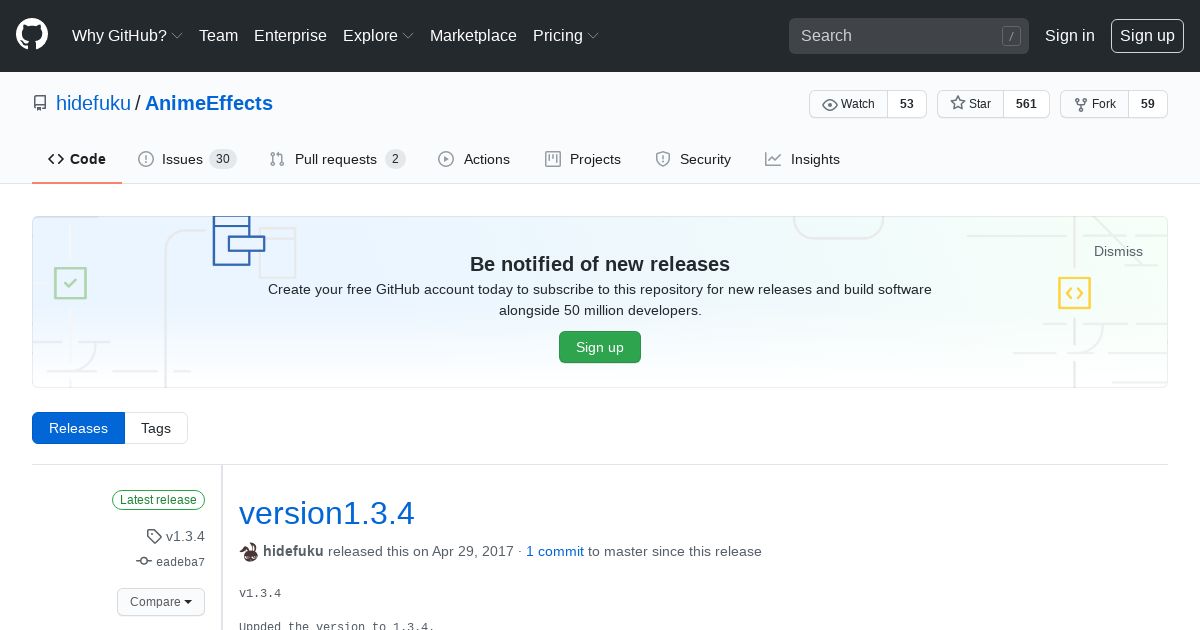This screenshot has height=630, width=1200.
Task: Open the Pull requests tab
Action: pyautogui.click(x=337, y=159)
